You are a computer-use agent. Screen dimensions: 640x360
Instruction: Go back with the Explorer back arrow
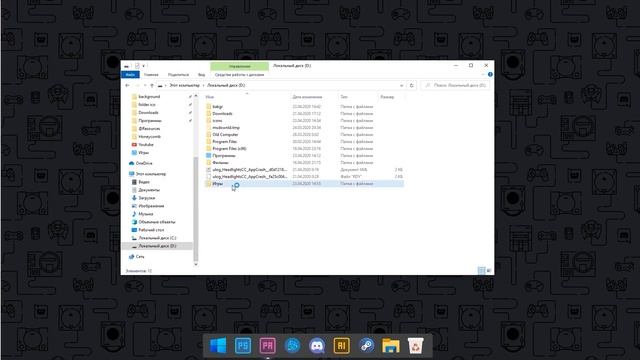pyautogui.click(x=127, y=85)
